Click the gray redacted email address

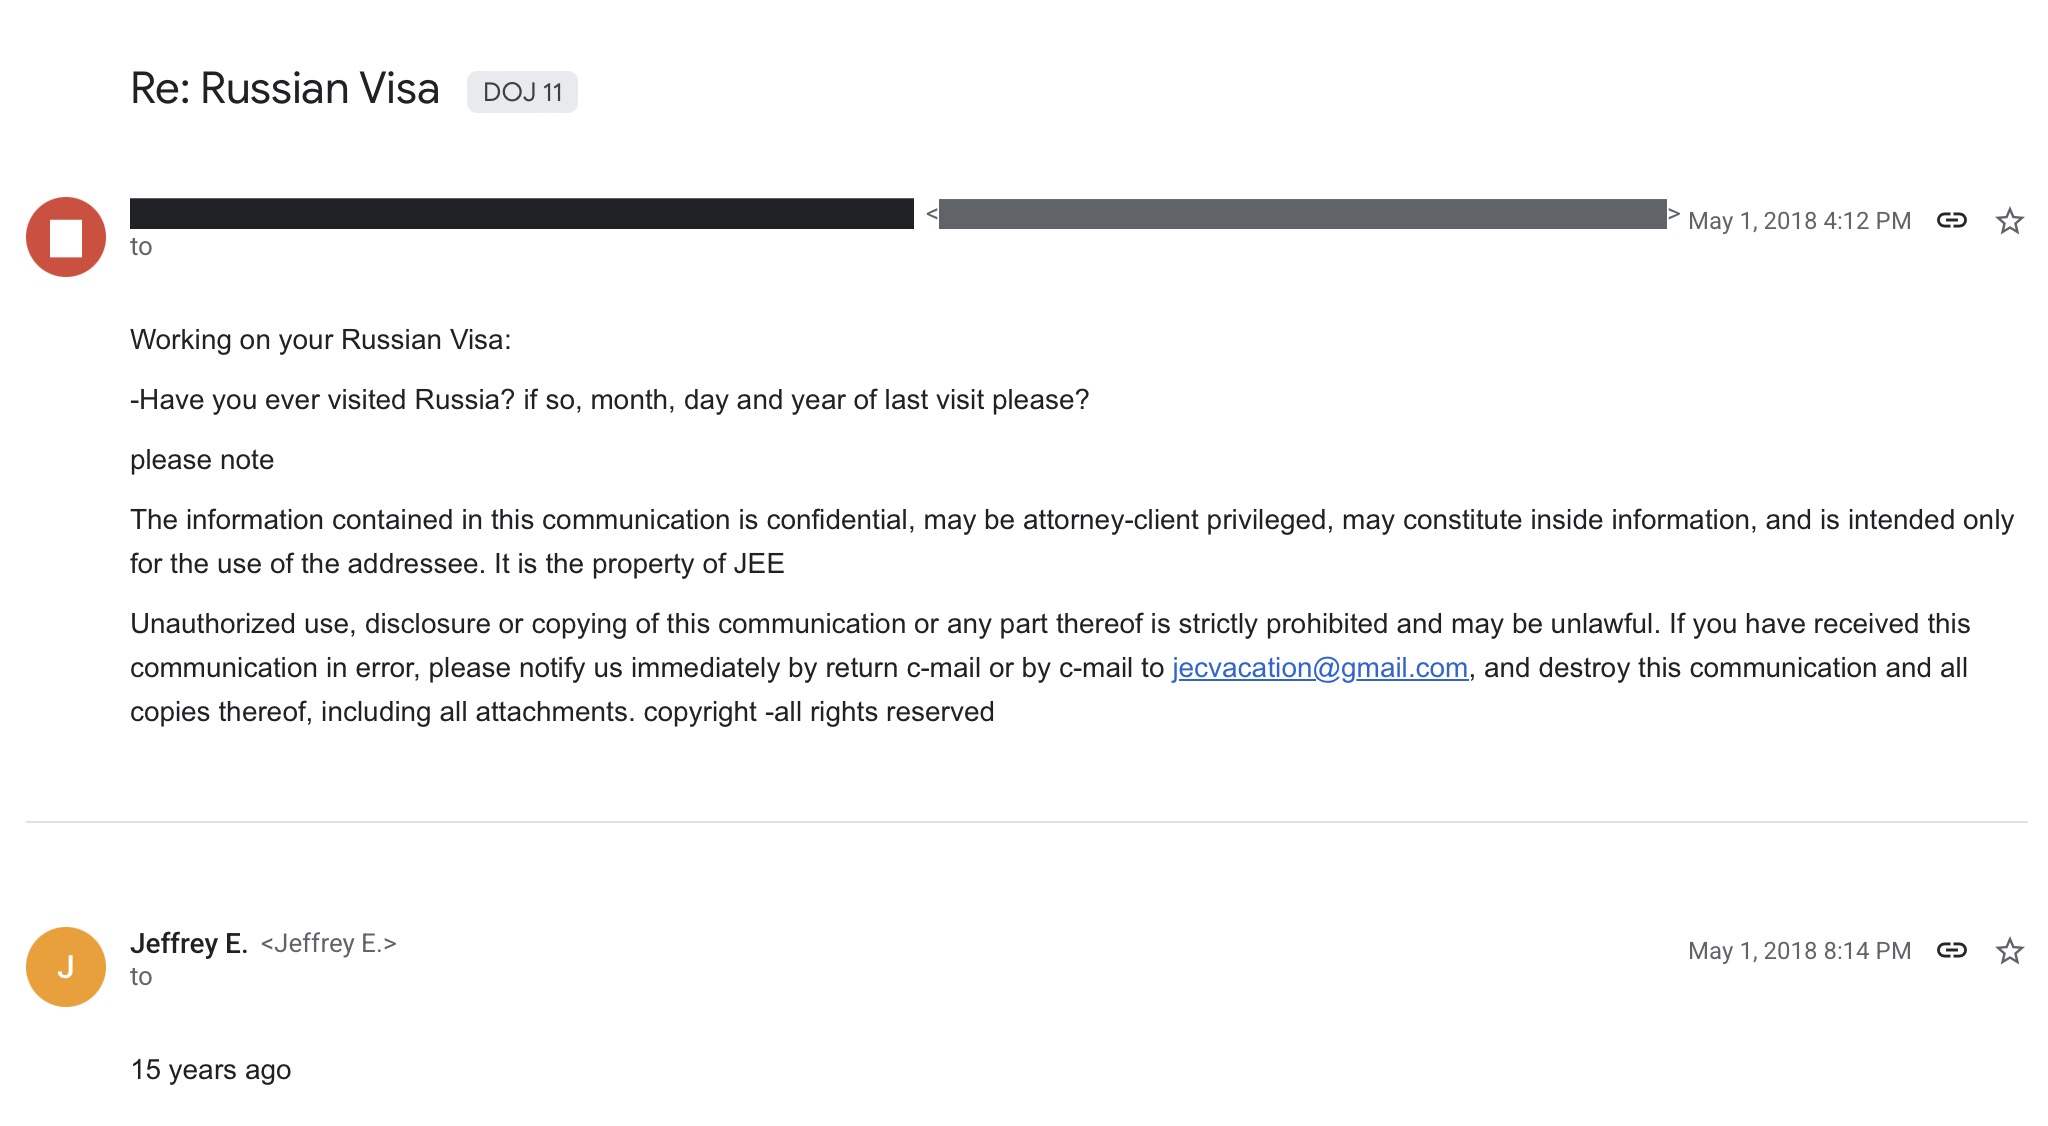point(1301,214)
